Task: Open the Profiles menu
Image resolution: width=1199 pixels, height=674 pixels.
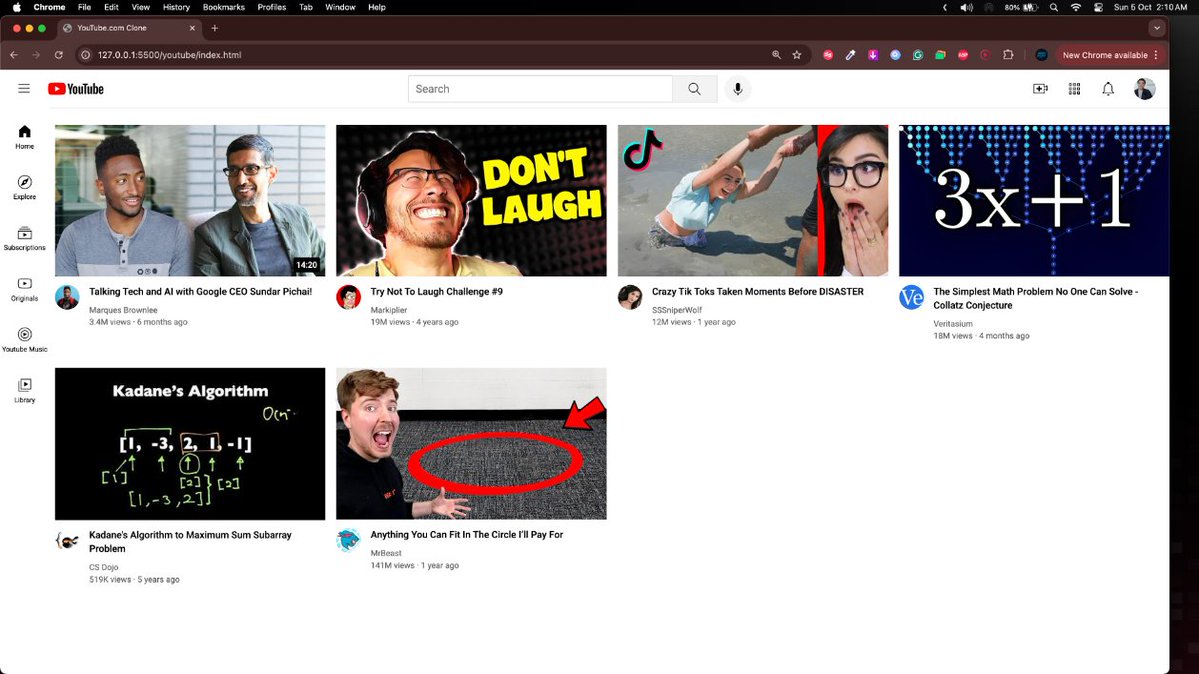Action: (271, 7)
